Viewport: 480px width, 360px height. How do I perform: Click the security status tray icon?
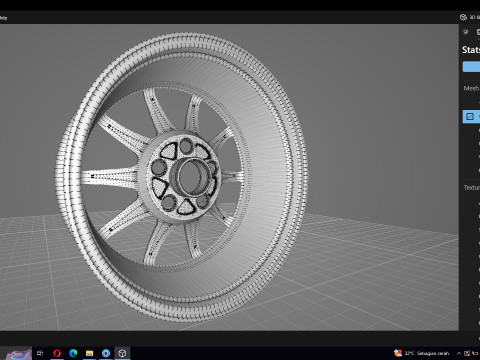click(467, 353)
